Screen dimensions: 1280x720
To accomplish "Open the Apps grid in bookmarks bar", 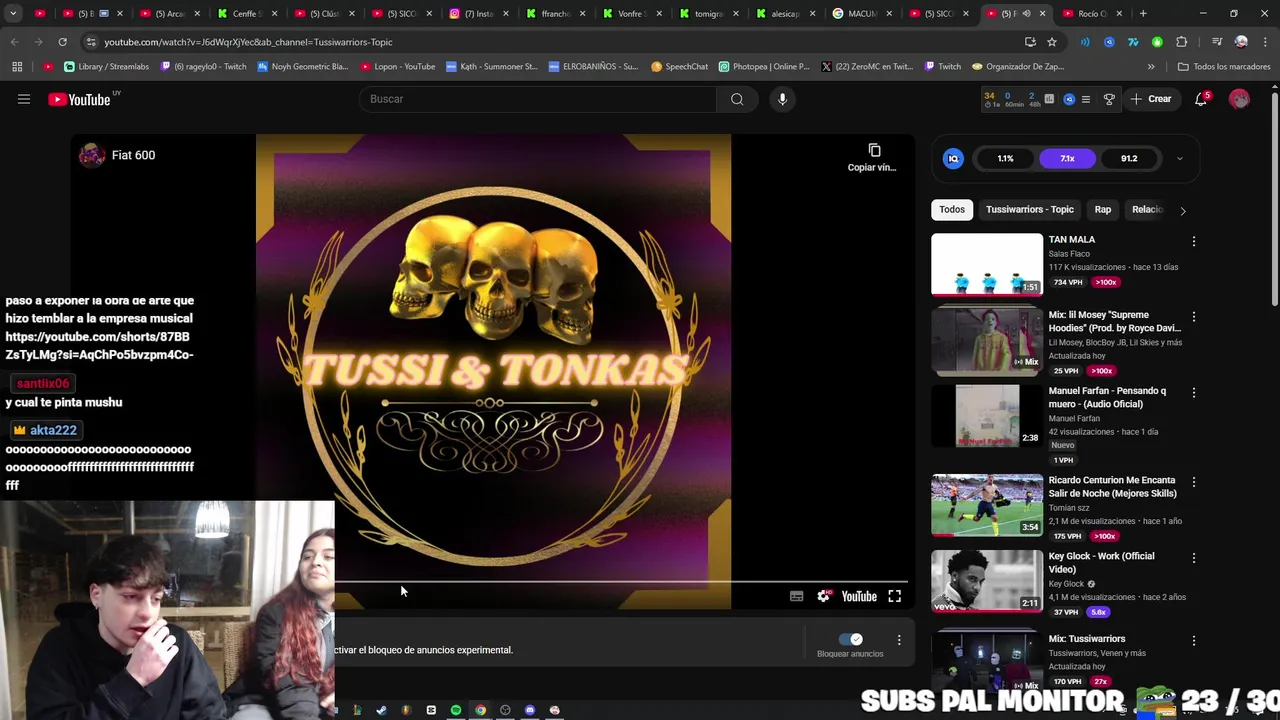I will point(17,66).
